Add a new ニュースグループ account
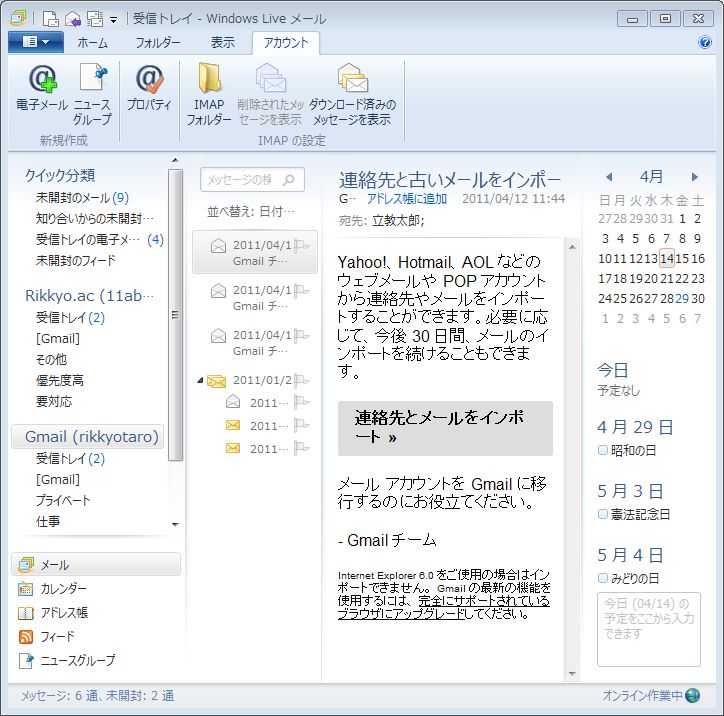 pyautogui.click(x=92, y=95)
